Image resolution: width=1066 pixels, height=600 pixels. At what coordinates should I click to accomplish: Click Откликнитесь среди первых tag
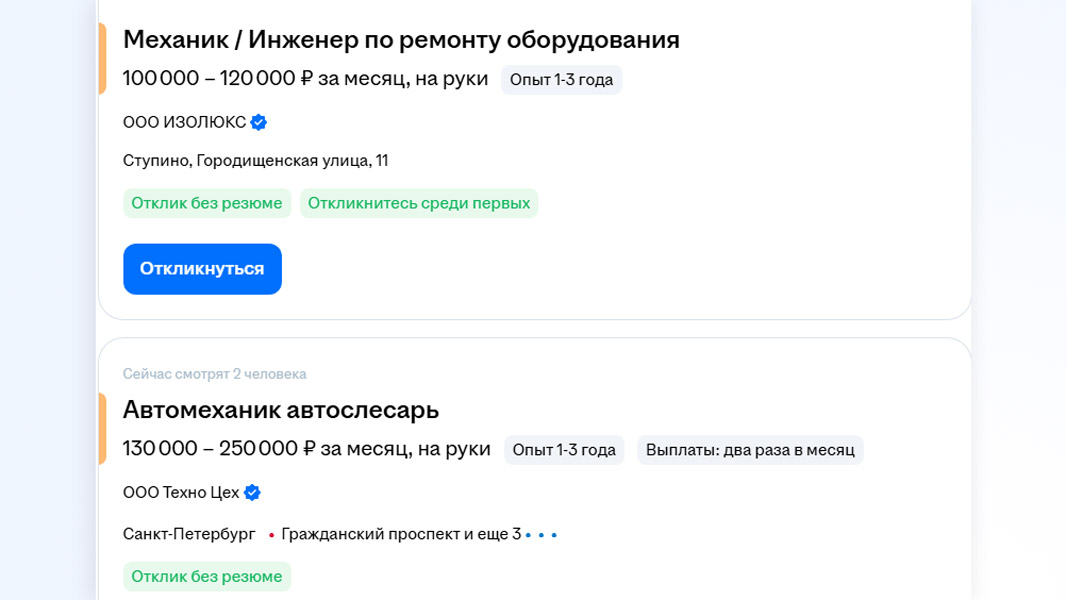(x=419, y=203)
